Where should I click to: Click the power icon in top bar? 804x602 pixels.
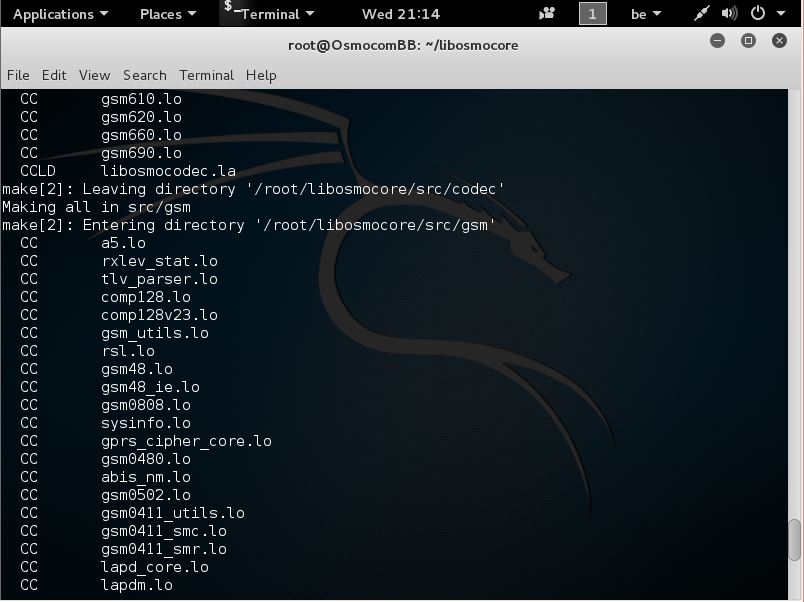click(x=758, y=13)
